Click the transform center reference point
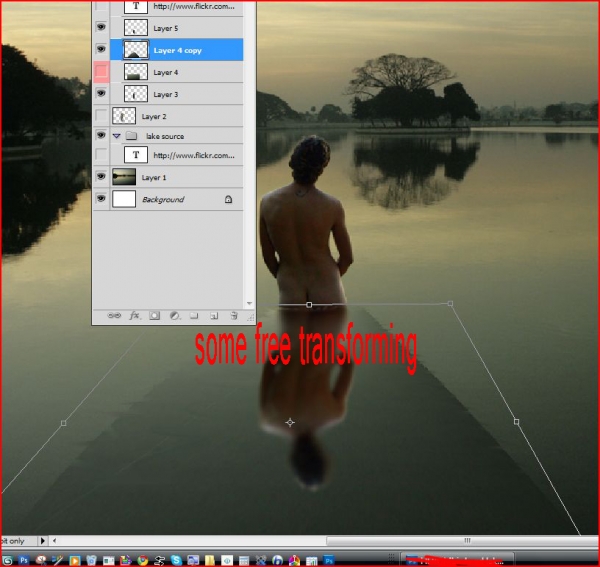This screenshot has width=600, height=567. click(x=290, y=422)
